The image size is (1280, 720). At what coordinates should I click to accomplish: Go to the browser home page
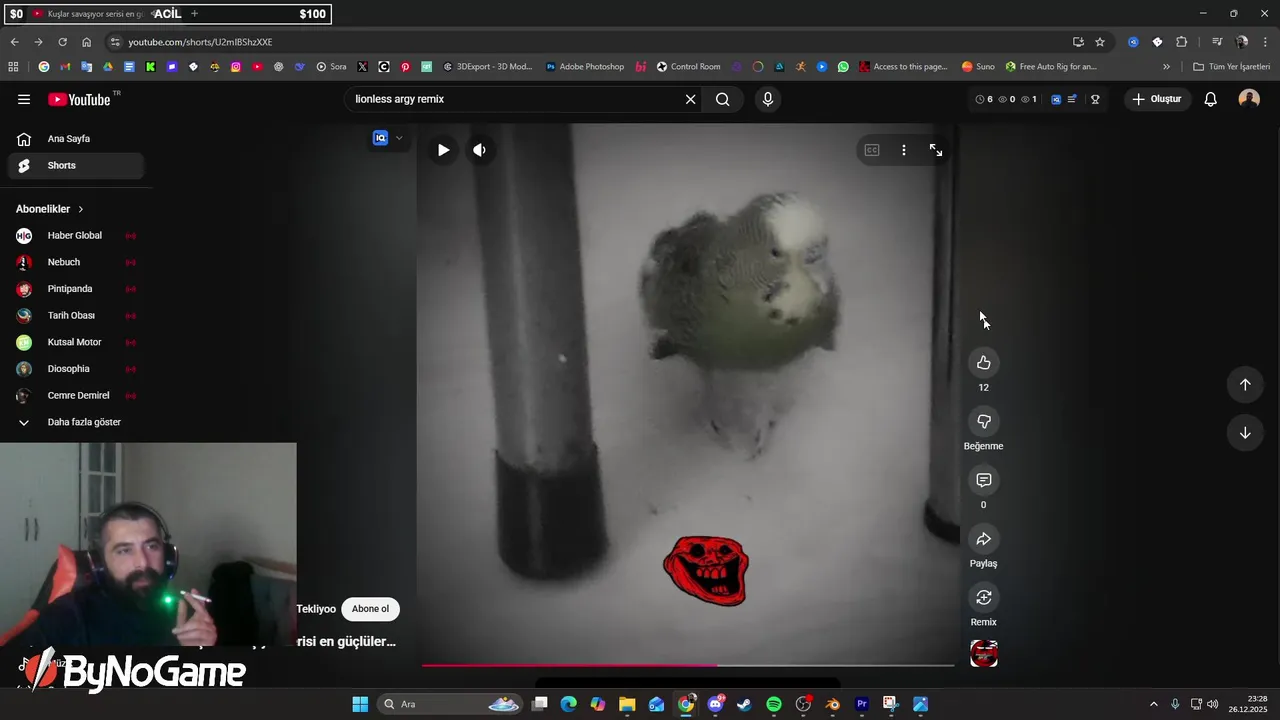(86, 42)
